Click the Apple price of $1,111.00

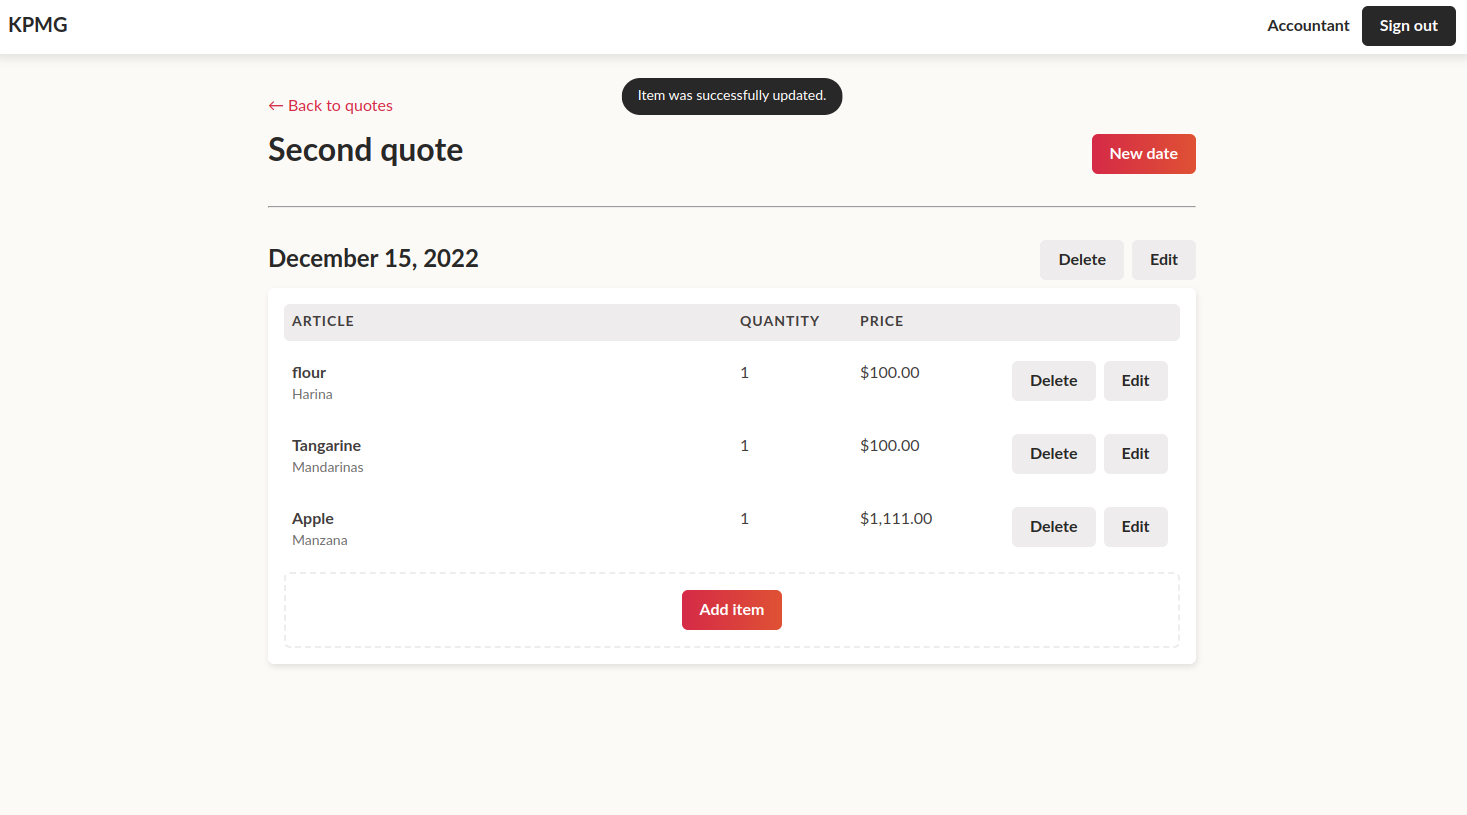[895, 518]
